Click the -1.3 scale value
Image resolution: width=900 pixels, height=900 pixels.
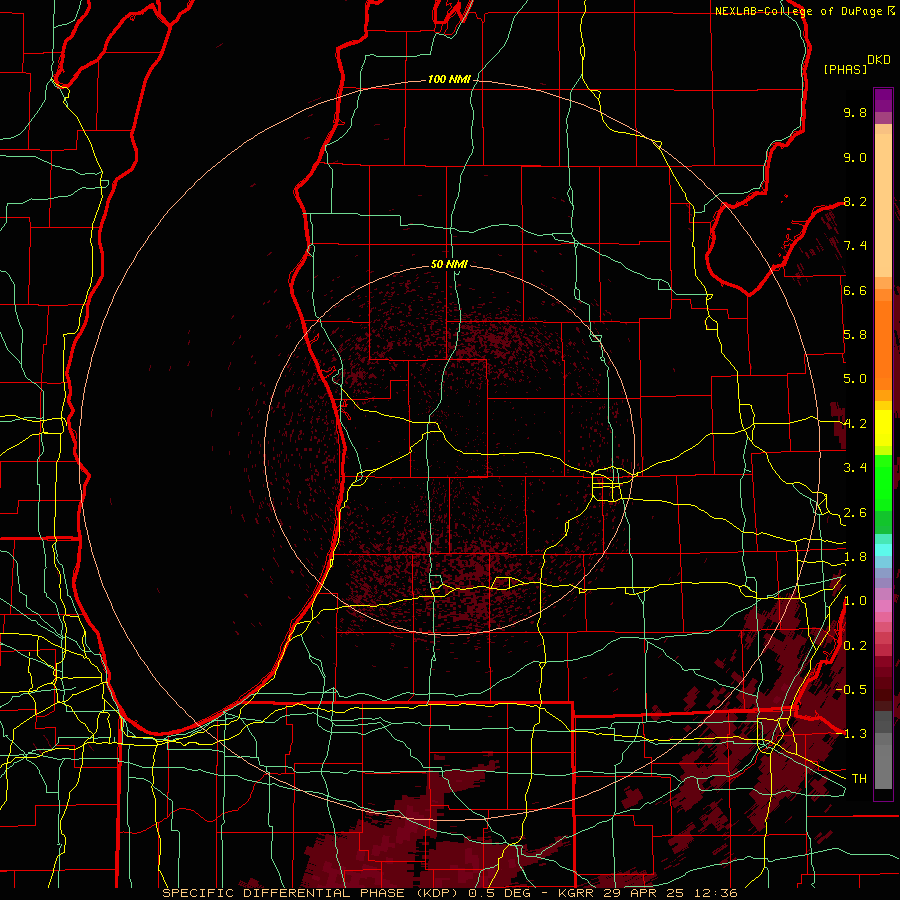click(851, 734)
